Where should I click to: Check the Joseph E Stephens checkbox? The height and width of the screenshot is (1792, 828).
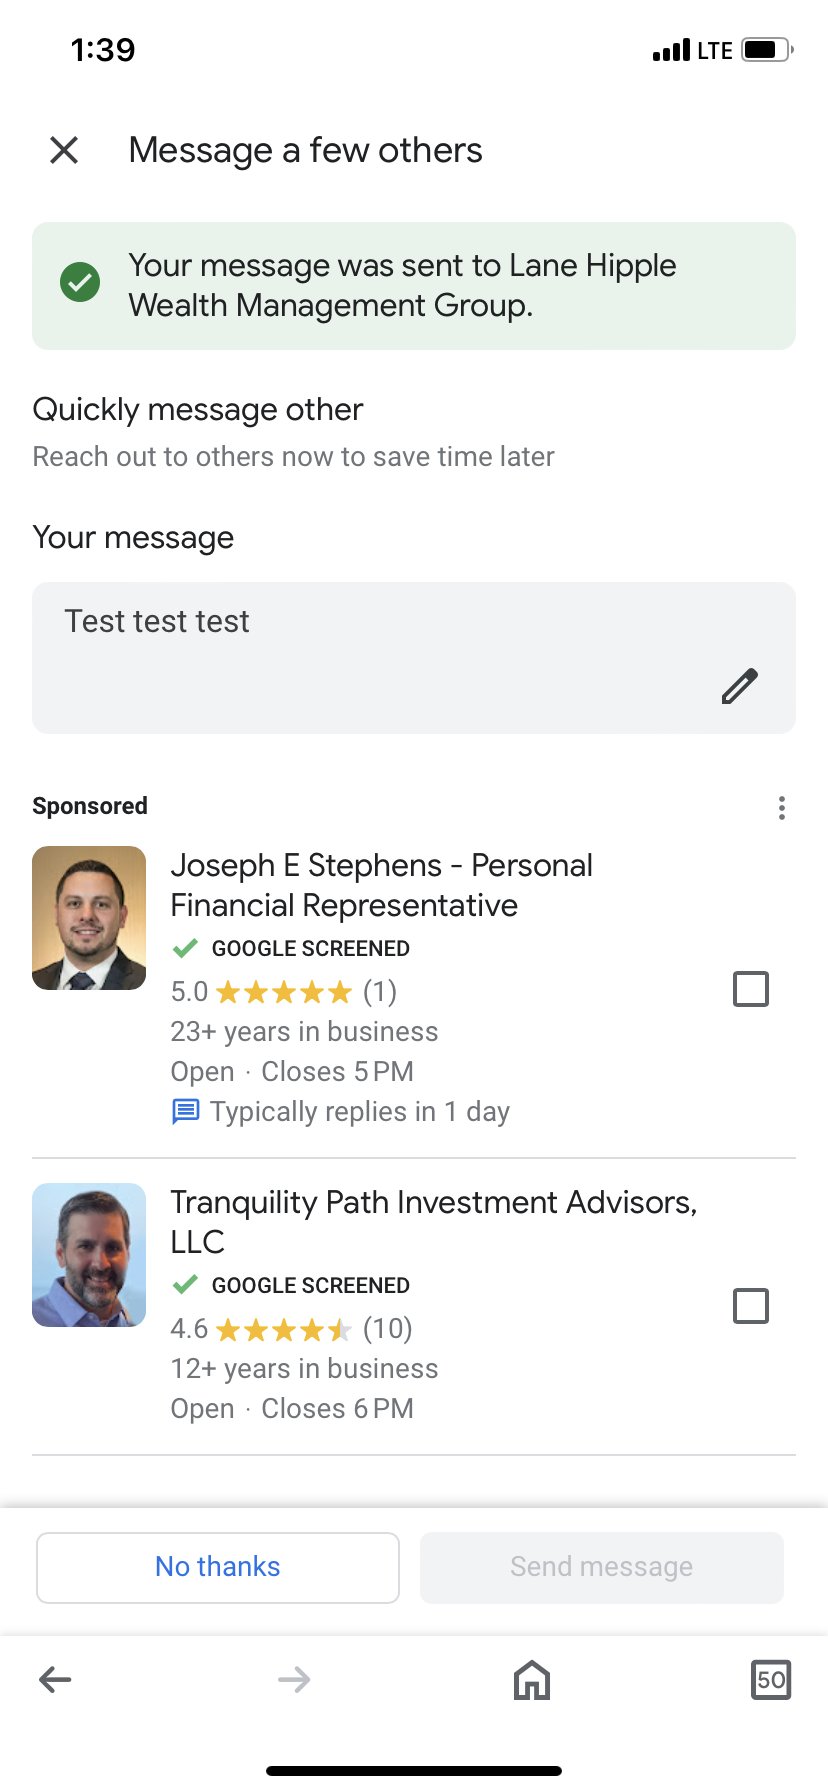tap(751, 989)
